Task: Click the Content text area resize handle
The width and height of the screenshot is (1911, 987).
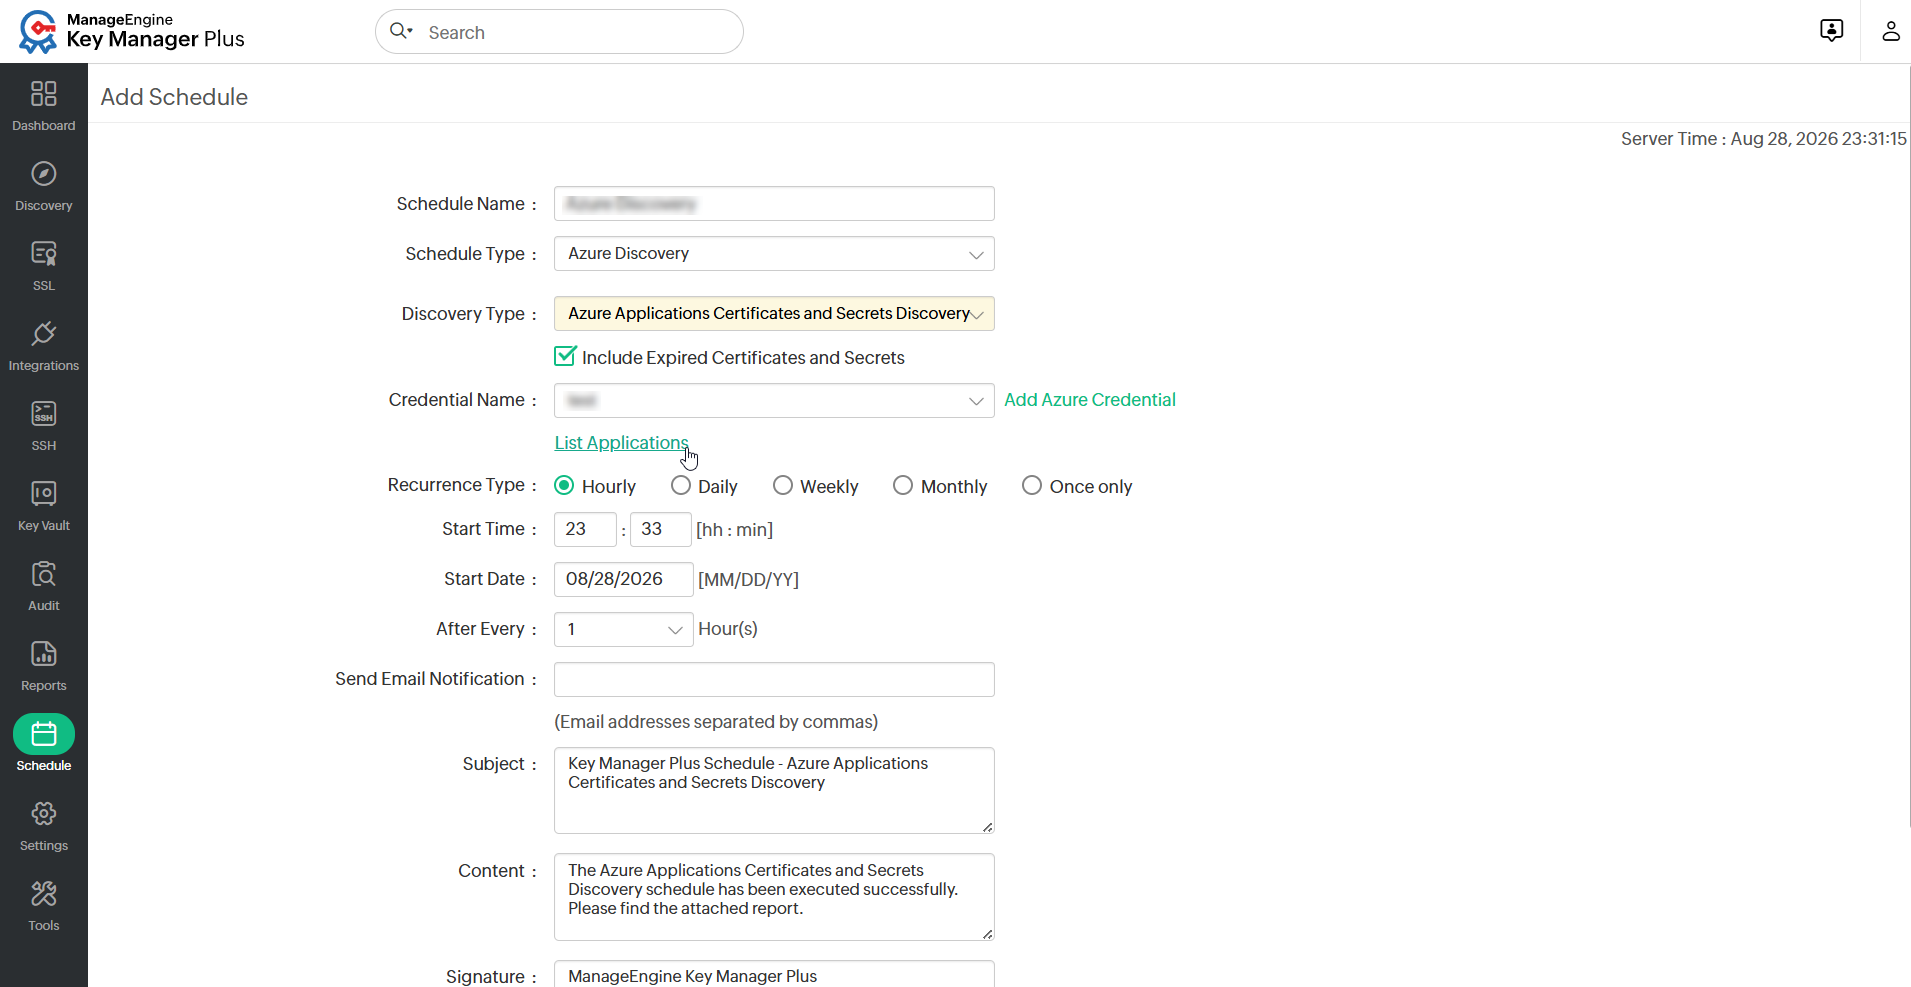Action: (987, 934)
